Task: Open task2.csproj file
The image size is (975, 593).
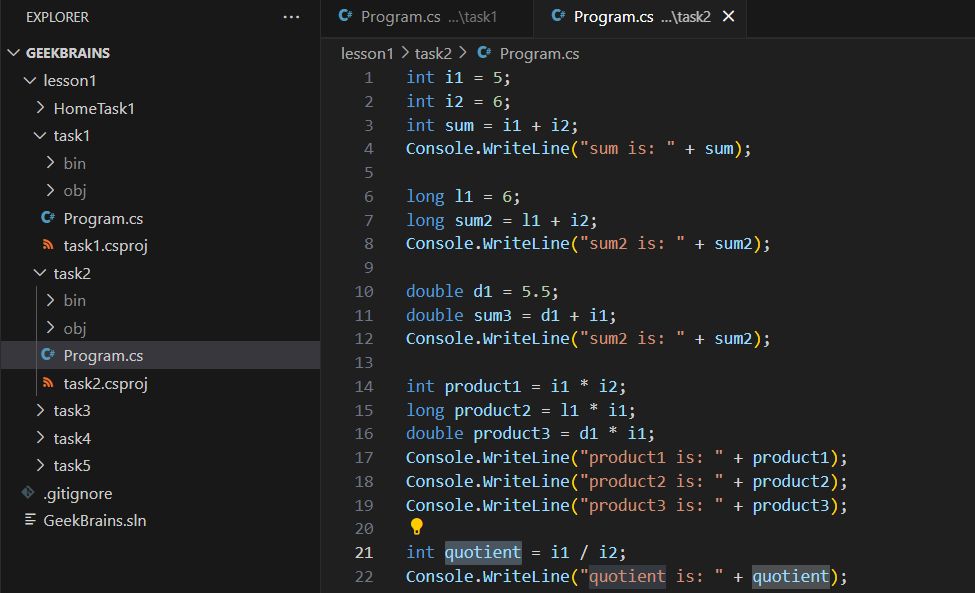Action: pos(105,384)
